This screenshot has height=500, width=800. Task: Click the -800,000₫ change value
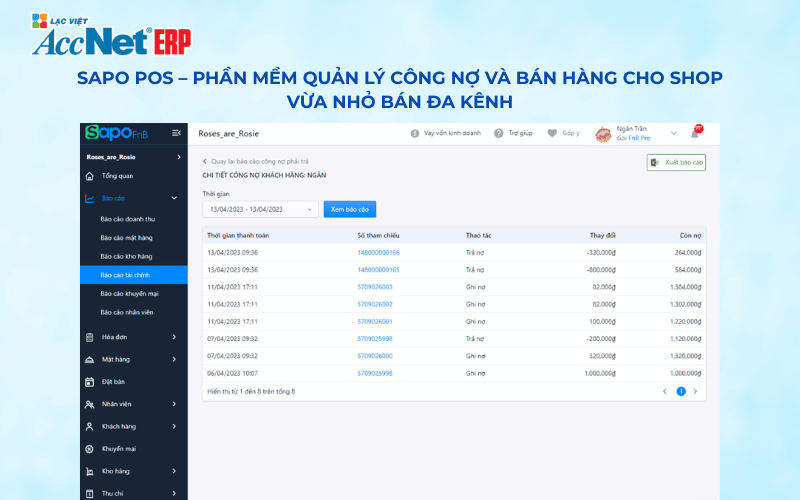coord(601,270)
